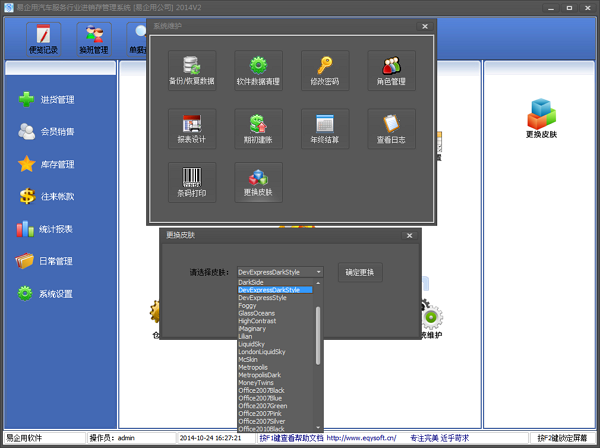Open 角色管理 people icon
Screen dimensions: 600x448
pyautogui.click(x=391, y=70)
